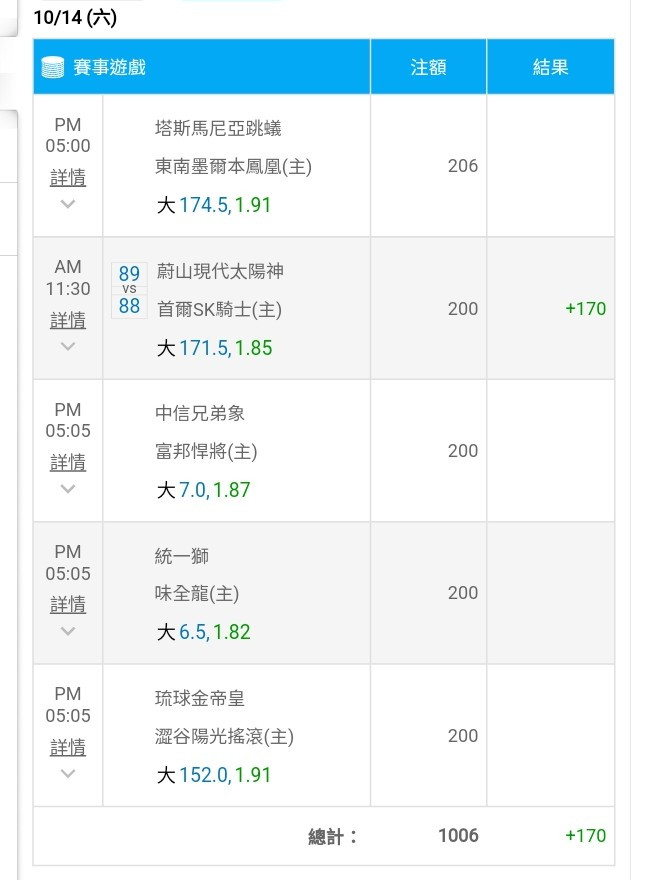Expand the chevron under PM 05:00 row

[68, 204]
